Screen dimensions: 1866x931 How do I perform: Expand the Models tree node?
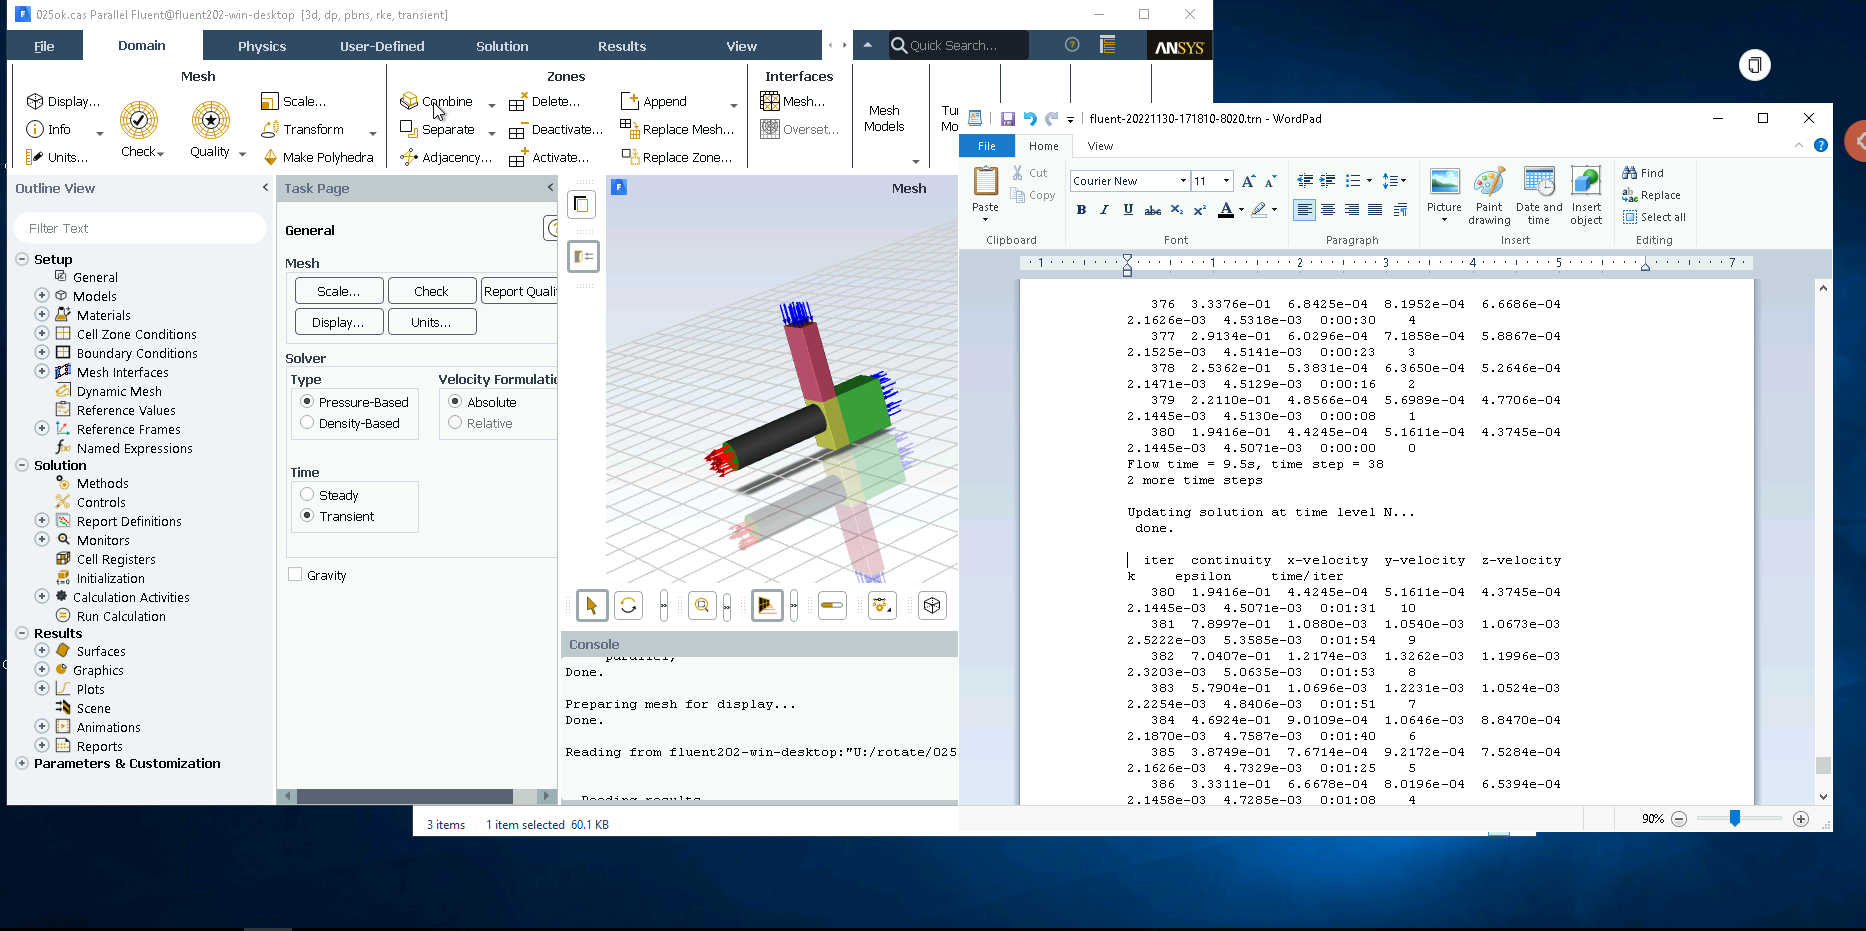42,296
